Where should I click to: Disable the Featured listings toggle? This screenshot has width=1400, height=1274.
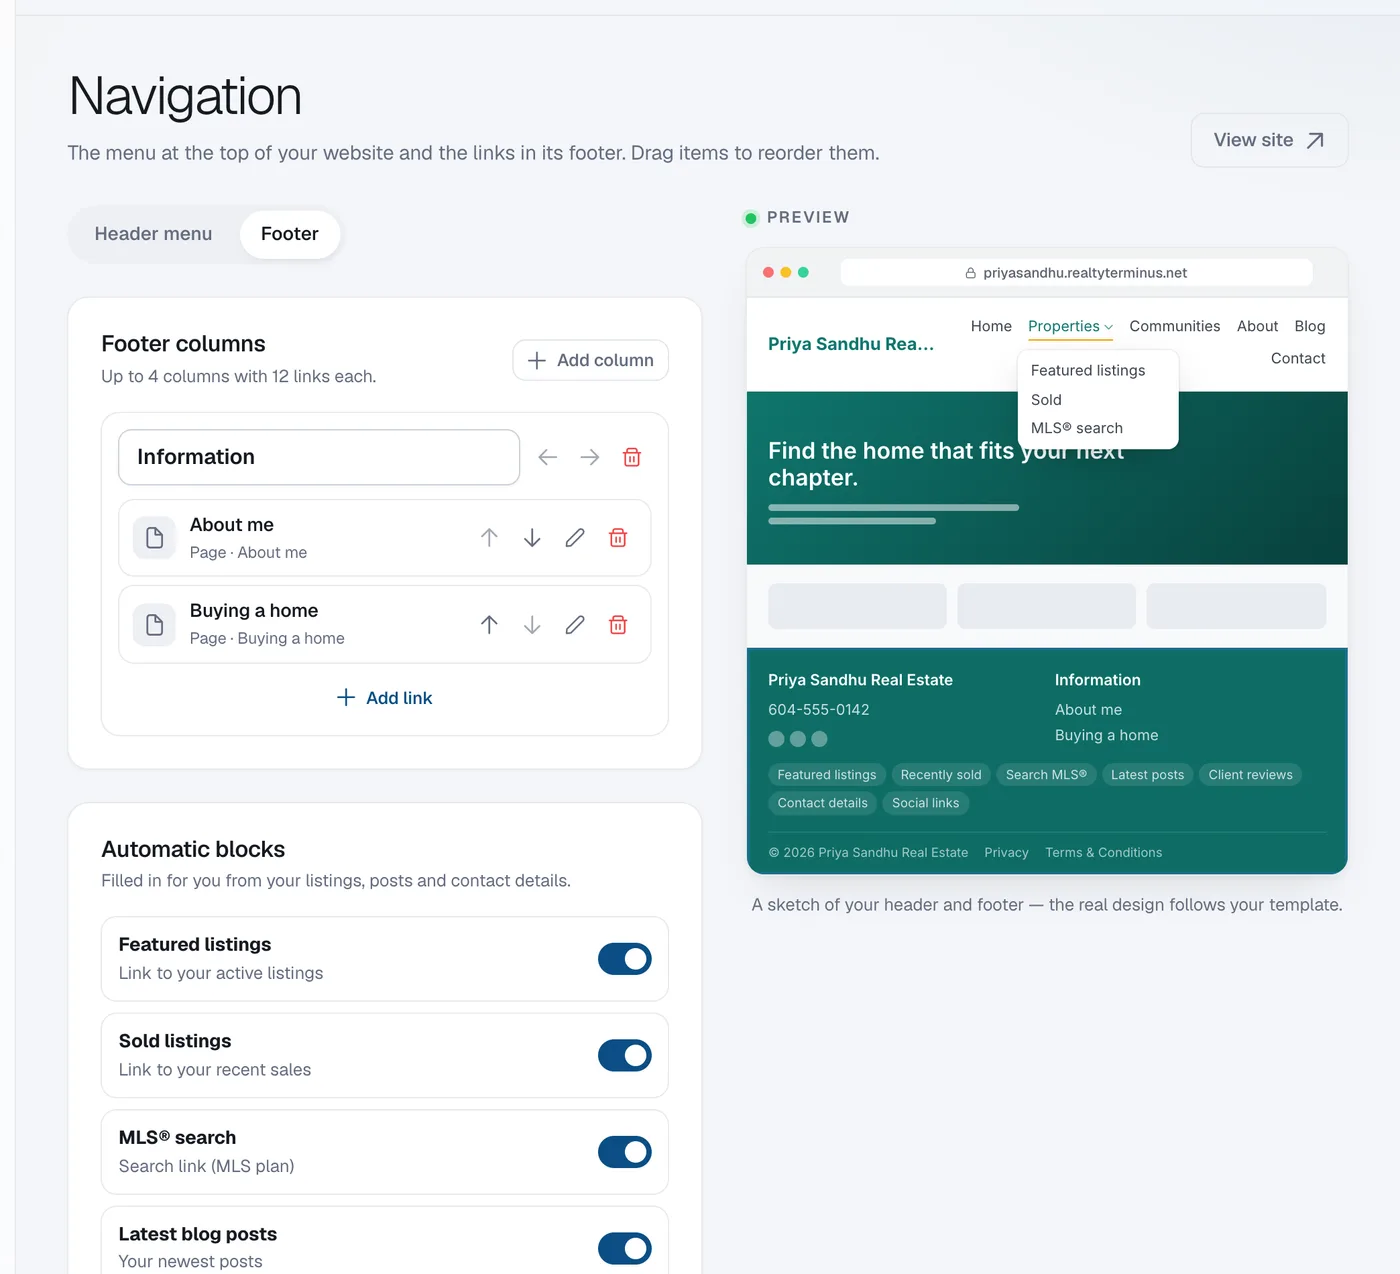tap(625, 959)
